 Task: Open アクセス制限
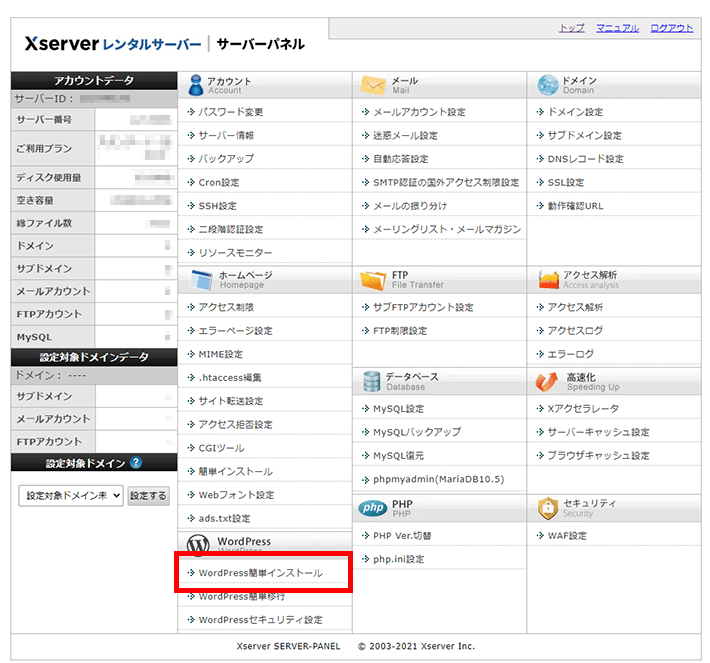point(226,307)
